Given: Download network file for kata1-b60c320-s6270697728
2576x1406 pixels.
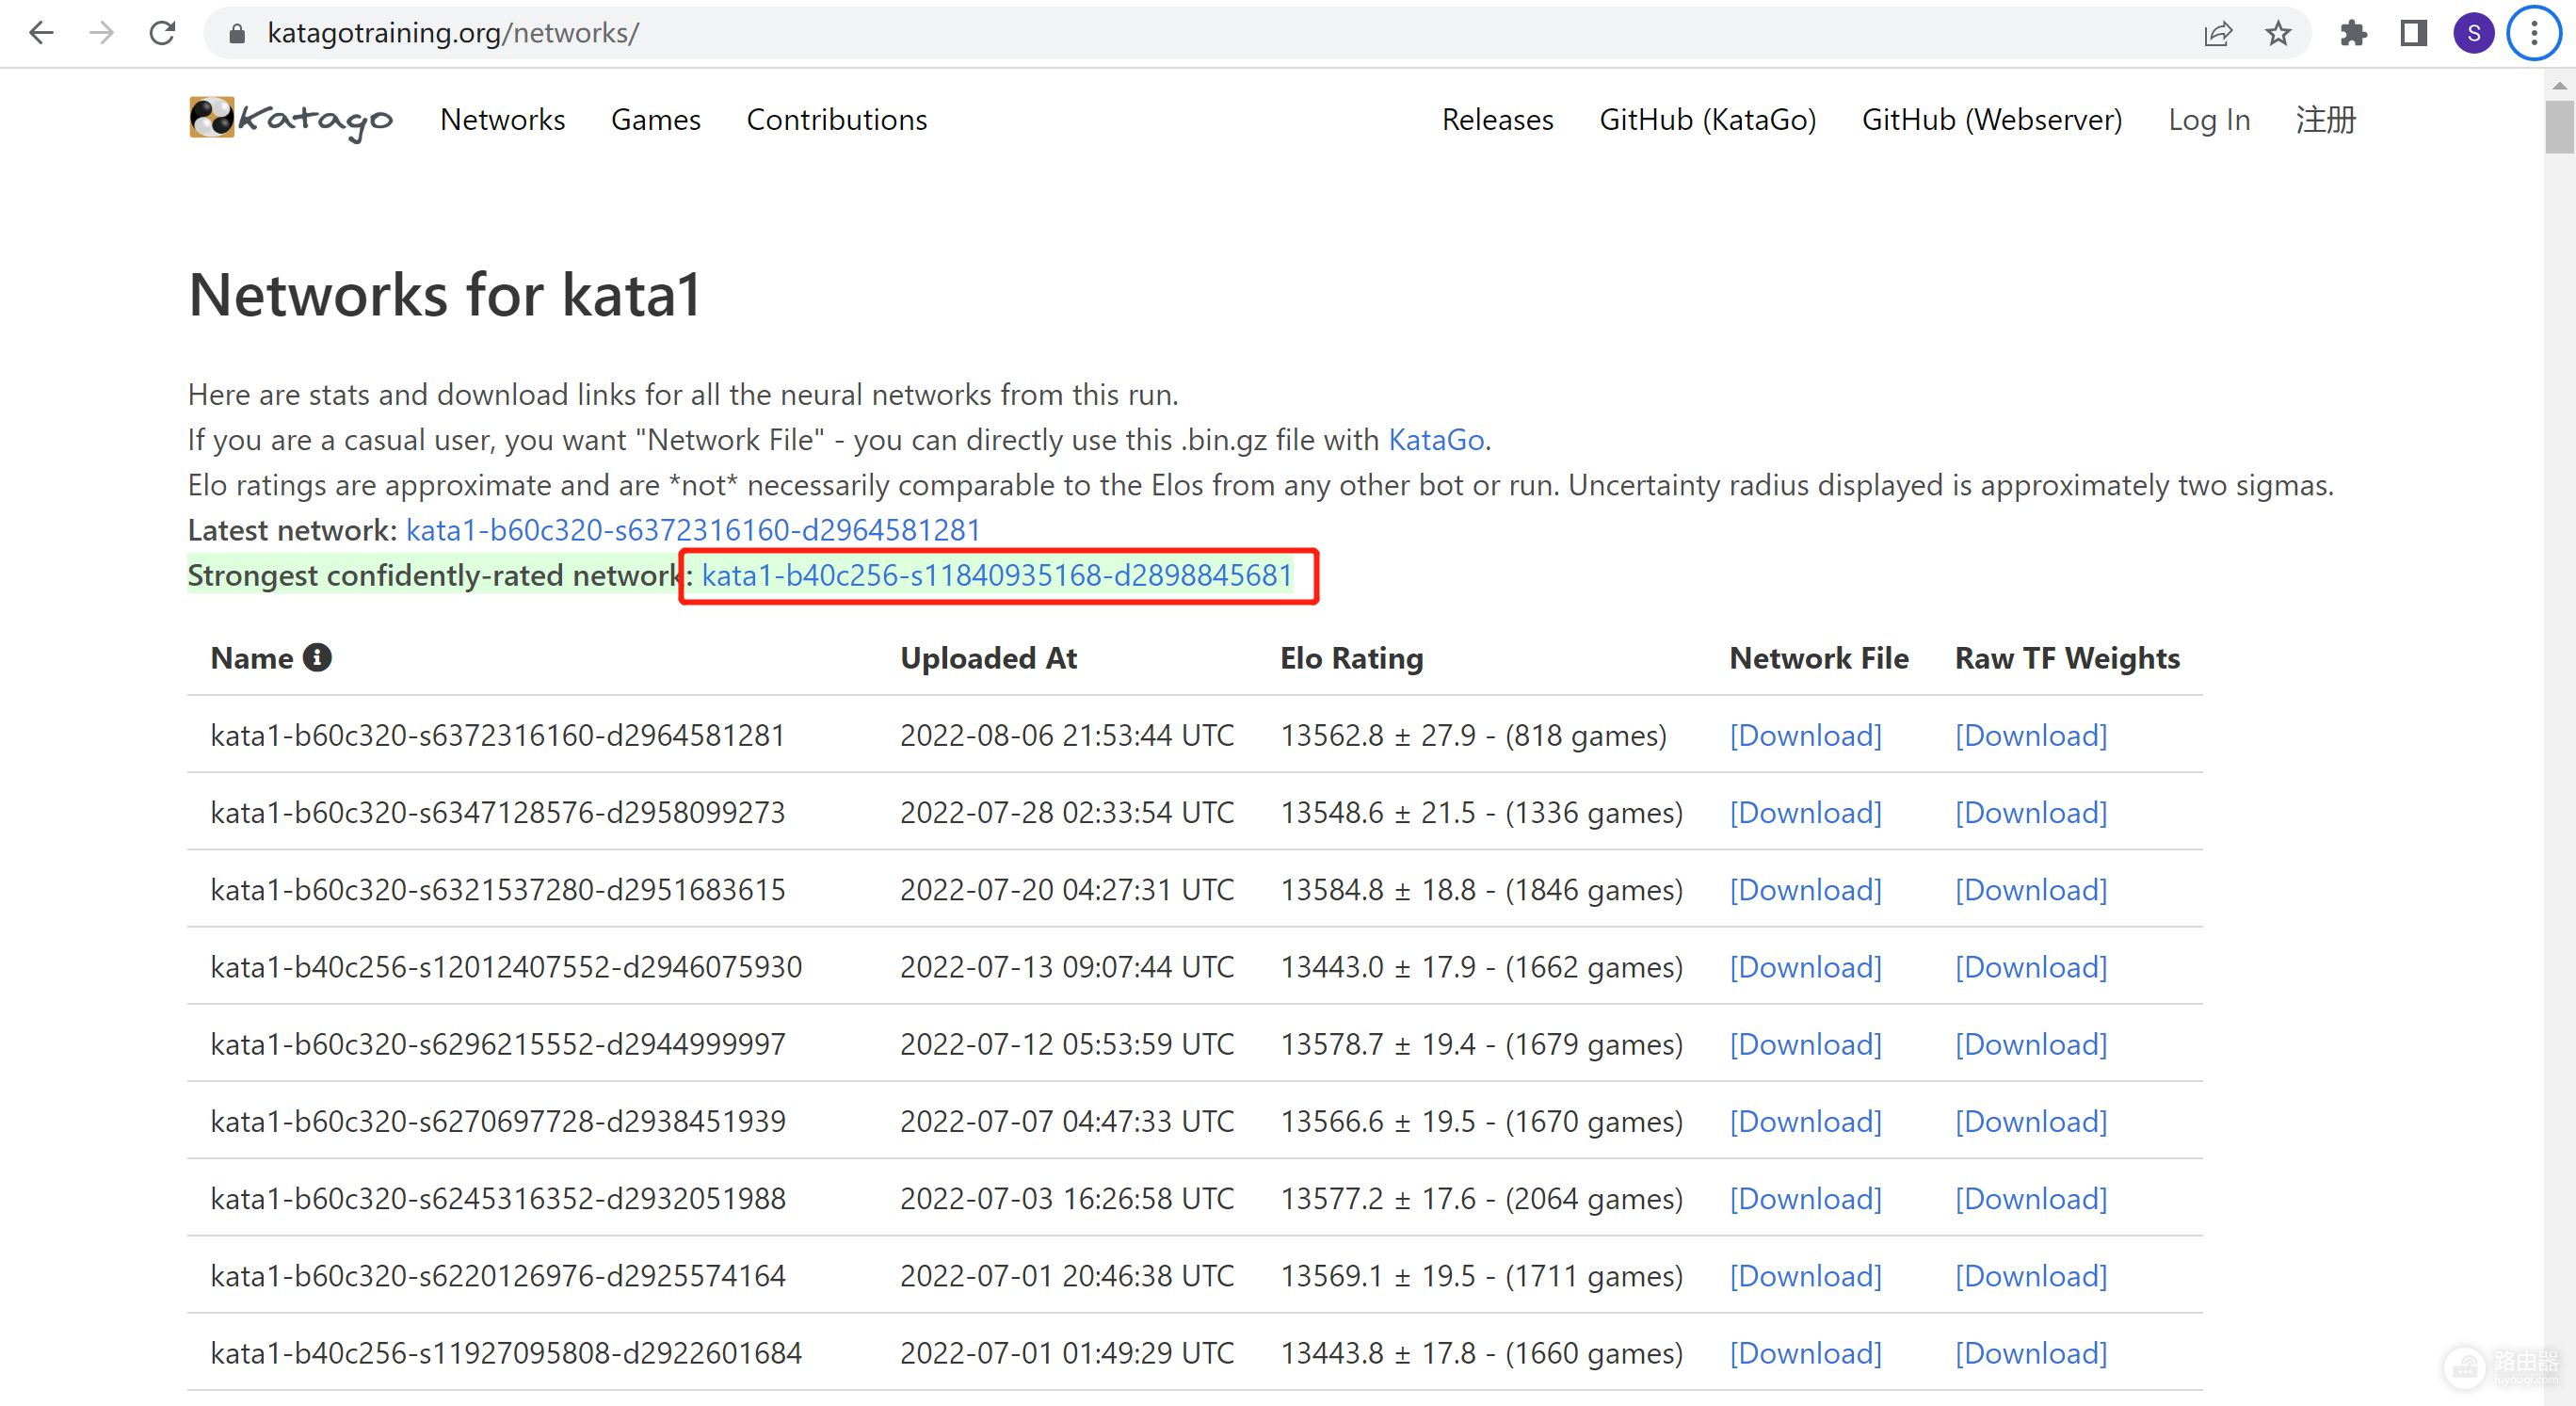Looking at the screenshot, I should tap(1805, 1122).
